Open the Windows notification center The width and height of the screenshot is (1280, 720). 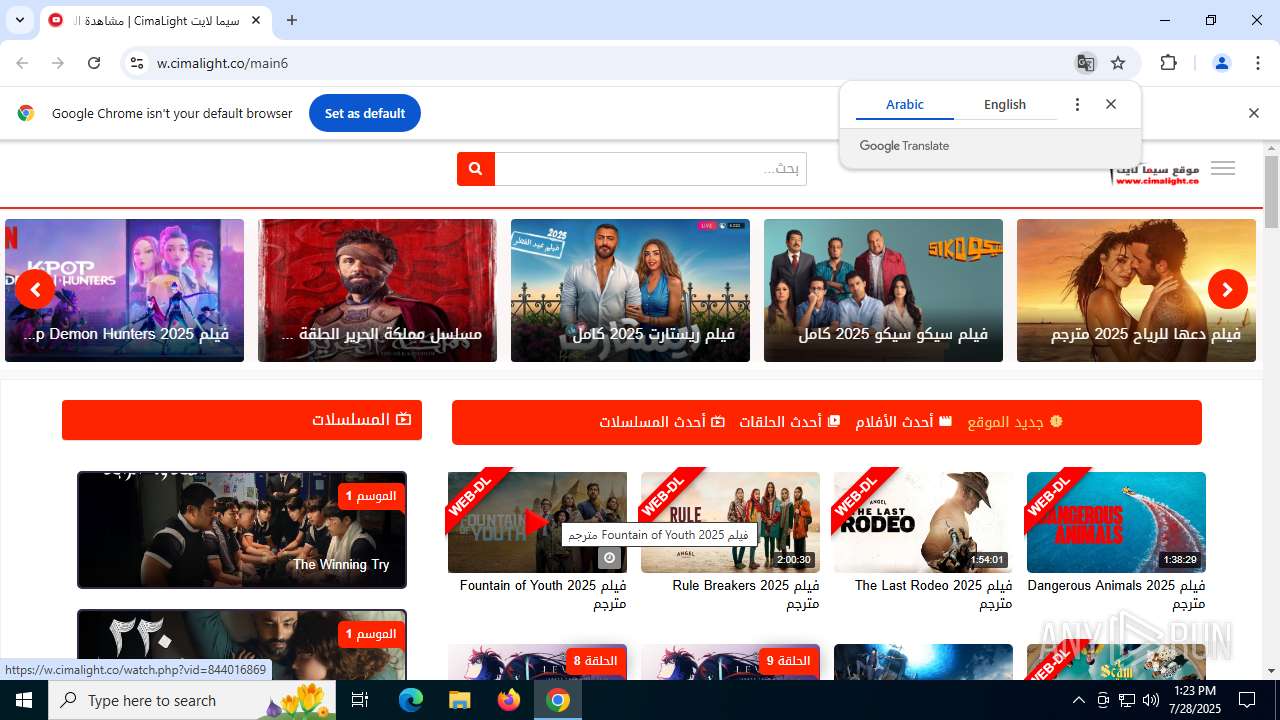pos(1247,700)
